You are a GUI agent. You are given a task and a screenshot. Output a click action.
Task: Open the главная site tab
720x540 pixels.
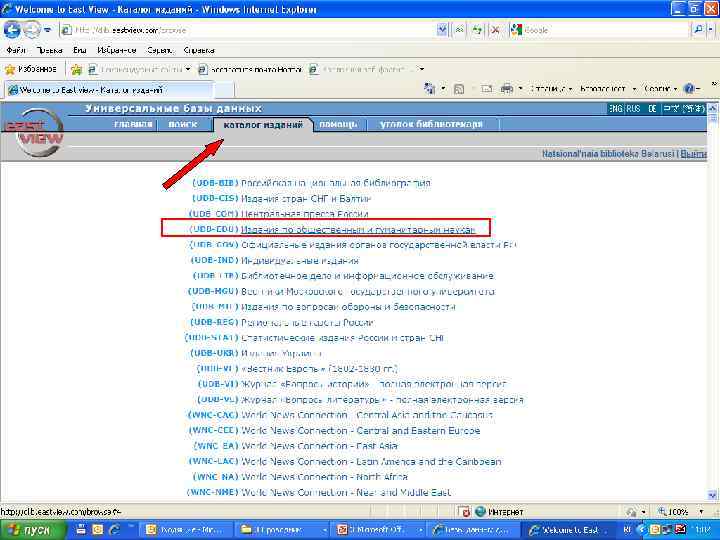(133, 124)
